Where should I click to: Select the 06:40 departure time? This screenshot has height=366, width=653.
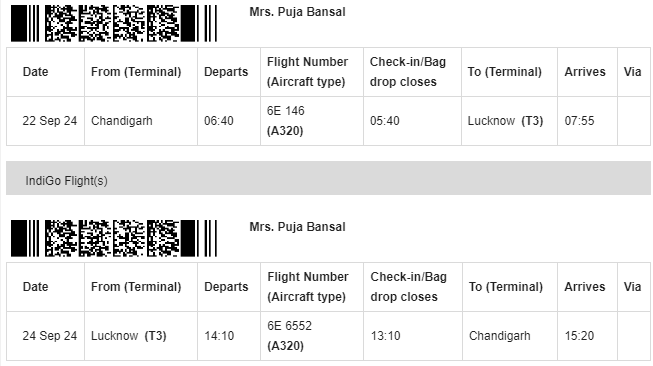(219, 121)
